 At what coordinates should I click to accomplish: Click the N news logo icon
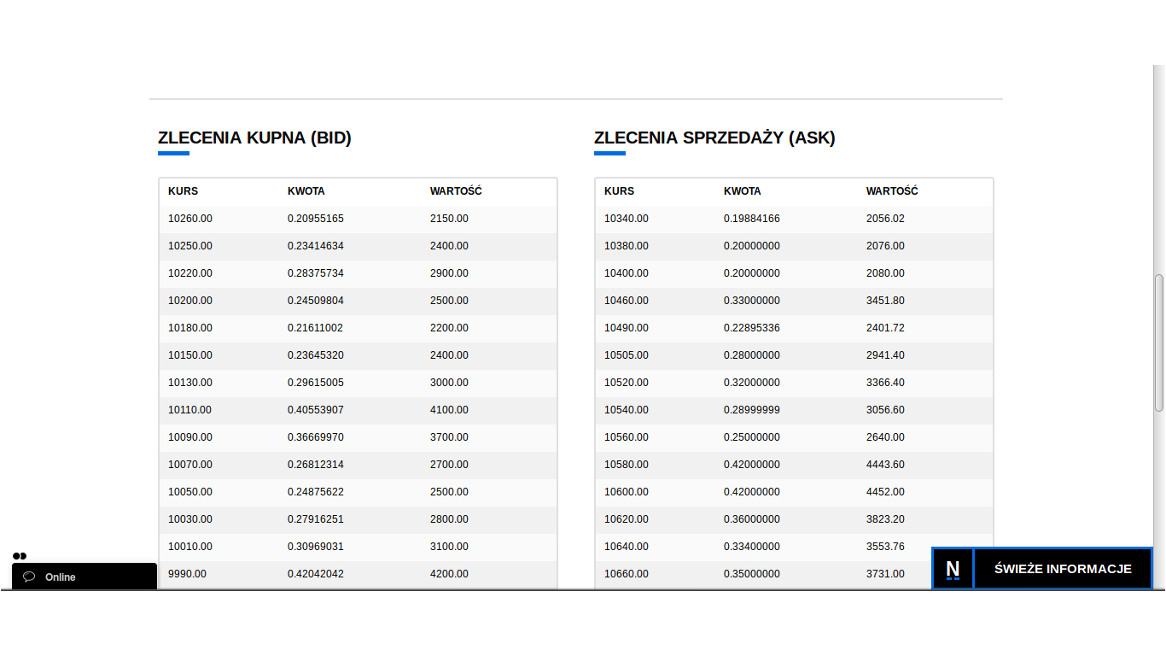[953, 569]
